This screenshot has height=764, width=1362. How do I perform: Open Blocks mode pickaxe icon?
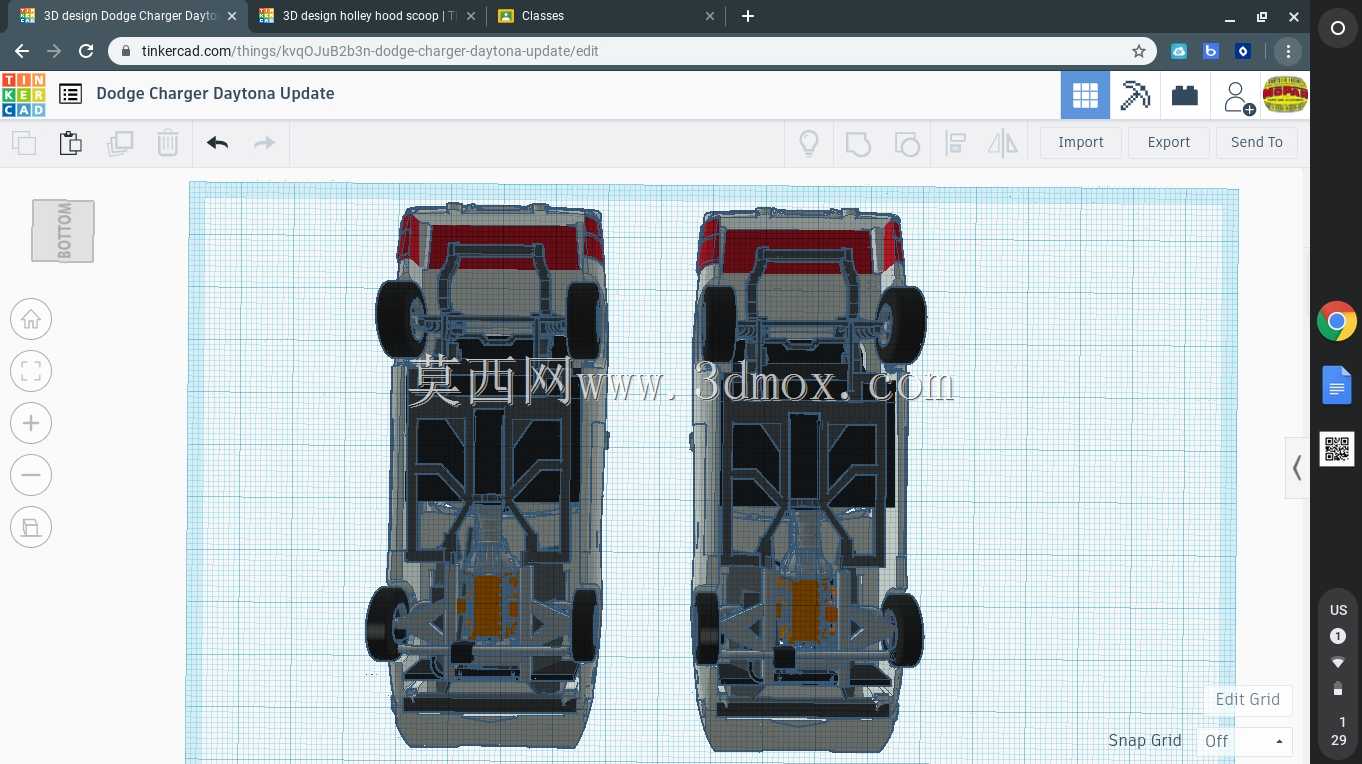(x=1135, y=95)
